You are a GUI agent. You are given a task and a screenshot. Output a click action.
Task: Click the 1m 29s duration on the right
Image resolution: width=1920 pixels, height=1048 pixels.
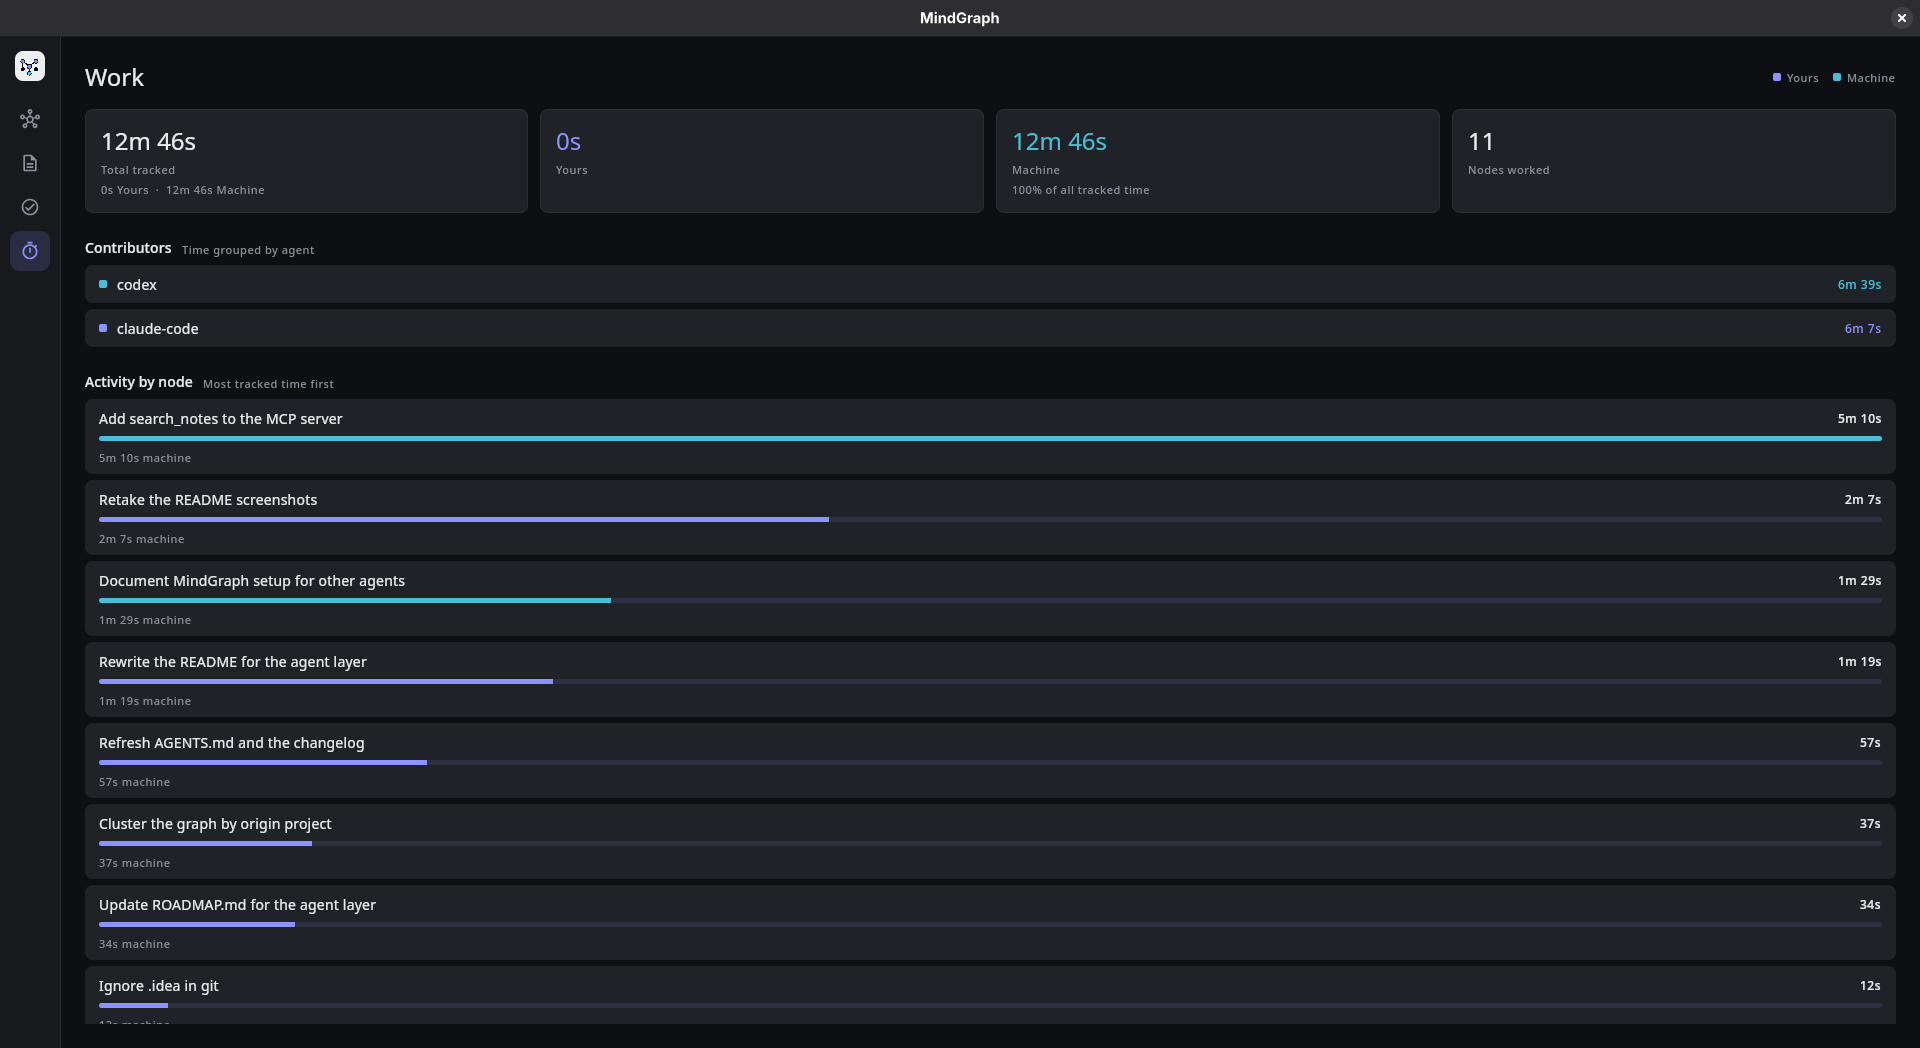click(1859, 581)
